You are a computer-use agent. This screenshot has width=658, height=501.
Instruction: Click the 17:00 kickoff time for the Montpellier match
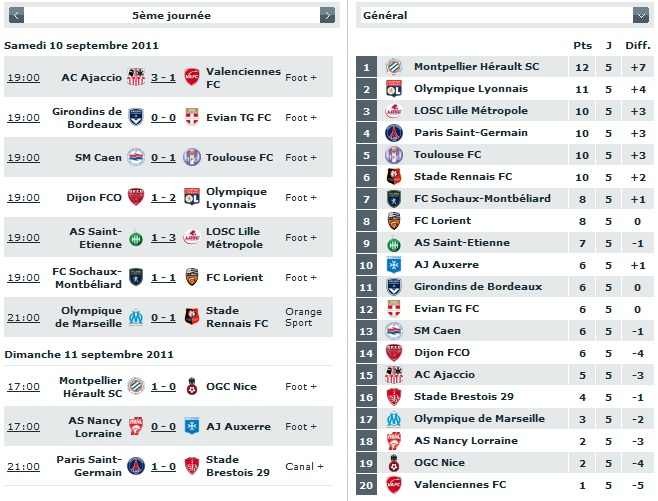(24, 386)
